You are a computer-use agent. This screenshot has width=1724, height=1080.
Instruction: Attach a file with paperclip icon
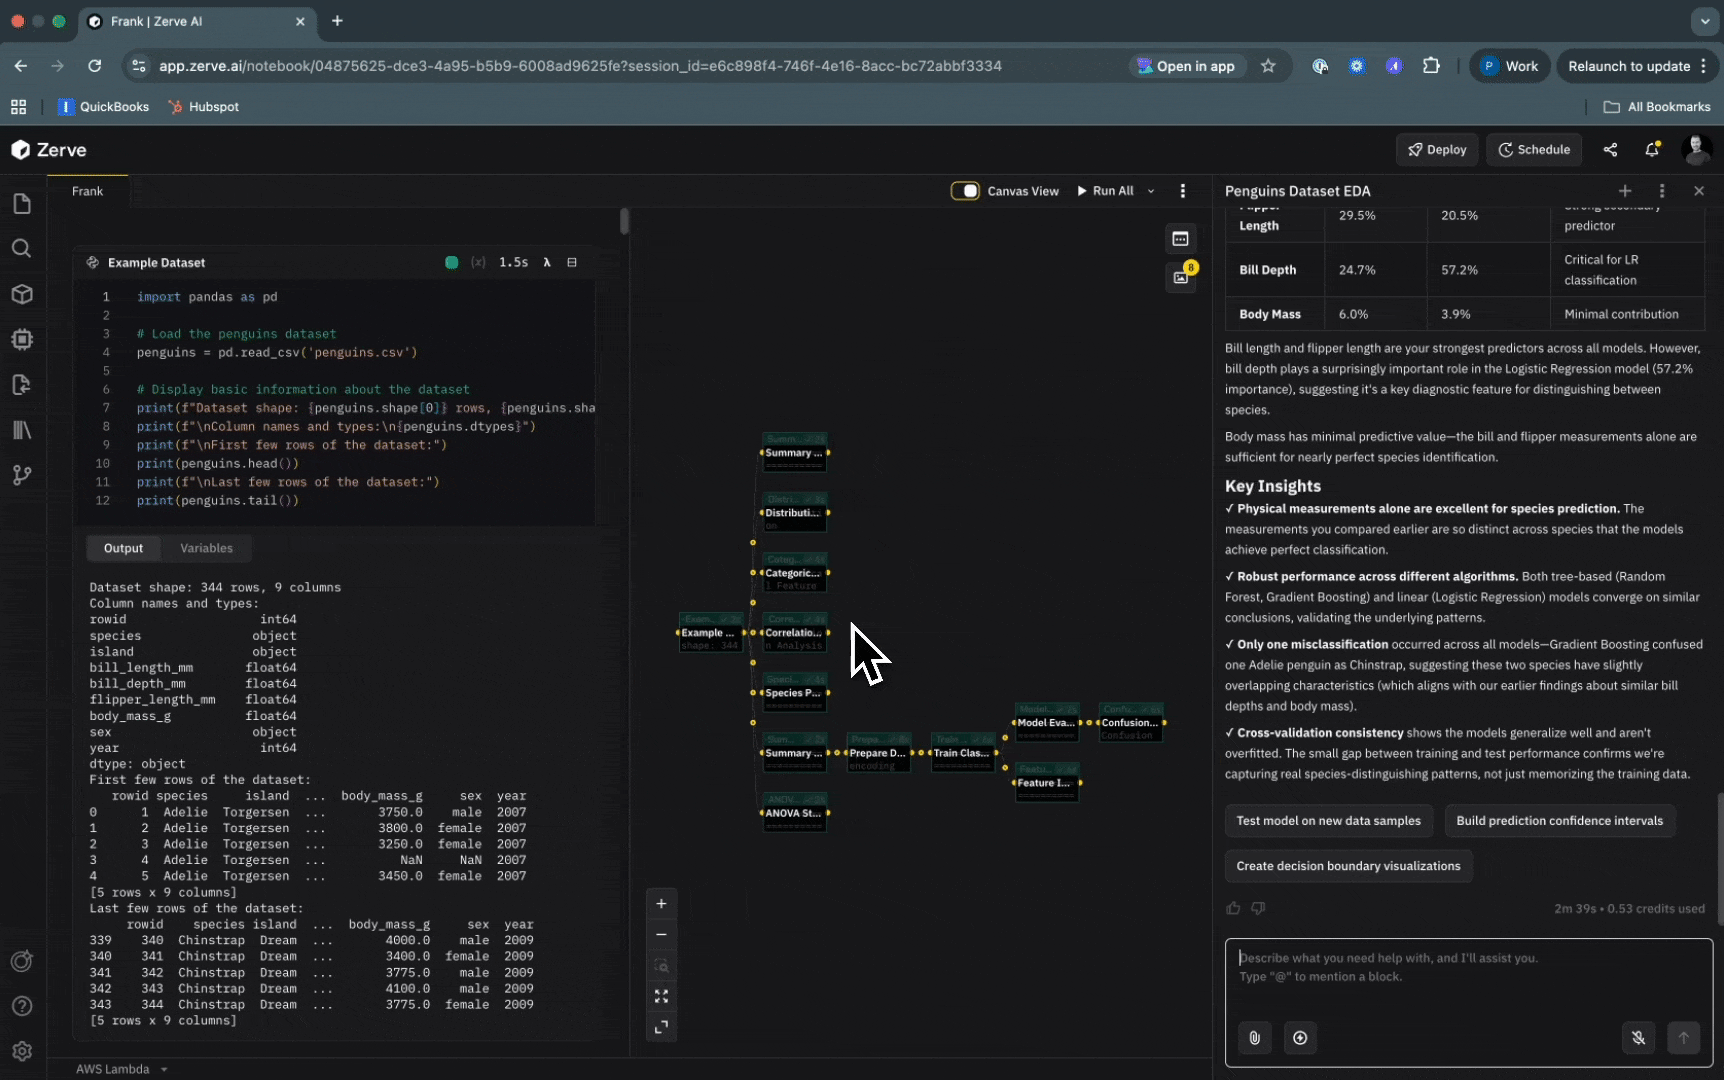coord(1254,1038)
